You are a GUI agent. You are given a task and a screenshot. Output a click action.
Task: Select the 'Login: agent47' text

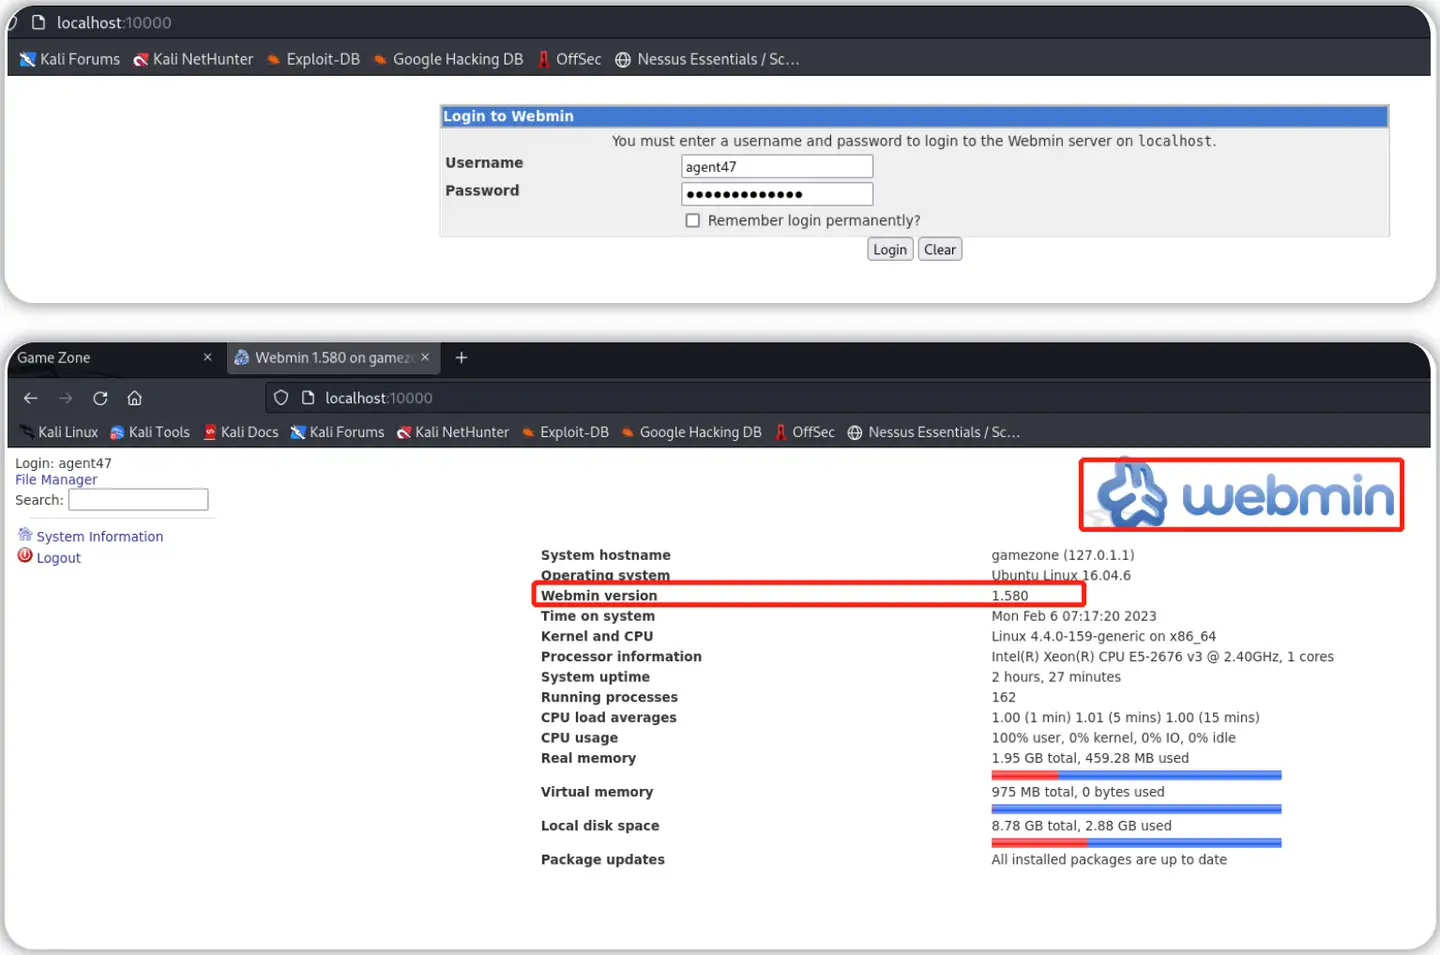[63, 463]
